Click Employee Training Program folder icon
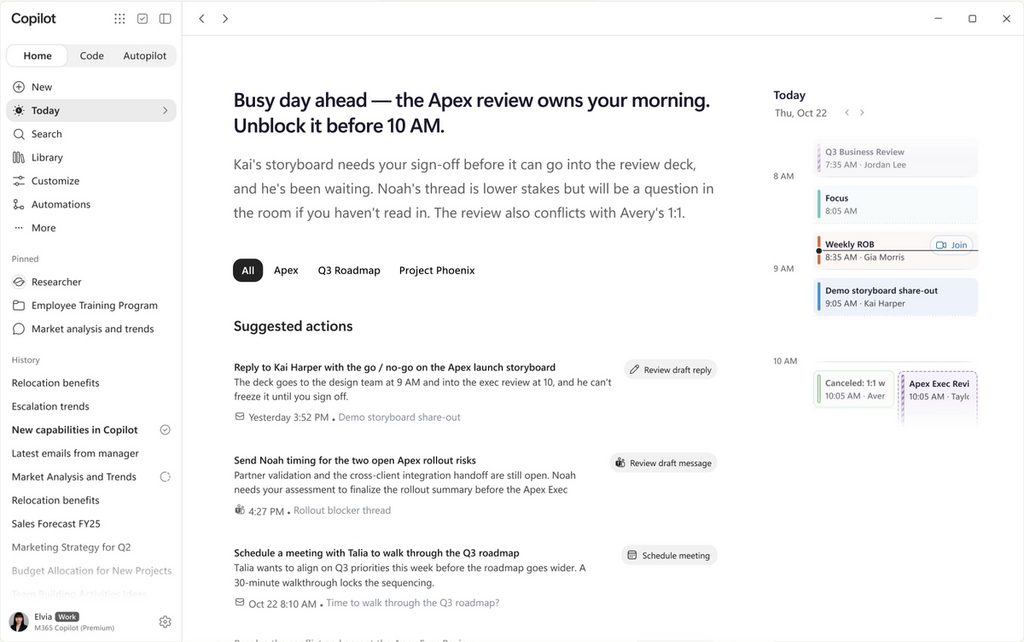Screen dimensions: 1024x642 (19, 306)
